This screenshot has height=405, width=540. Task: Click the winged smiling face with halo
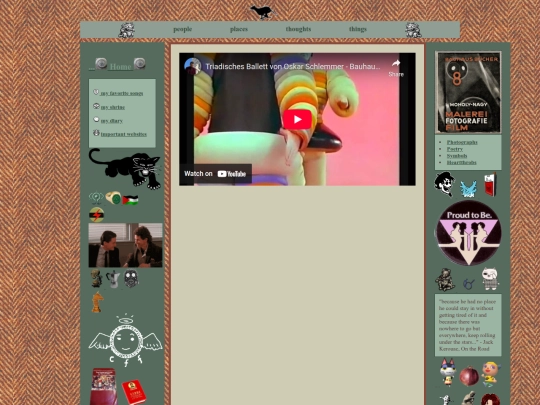(x=125, y=340)
